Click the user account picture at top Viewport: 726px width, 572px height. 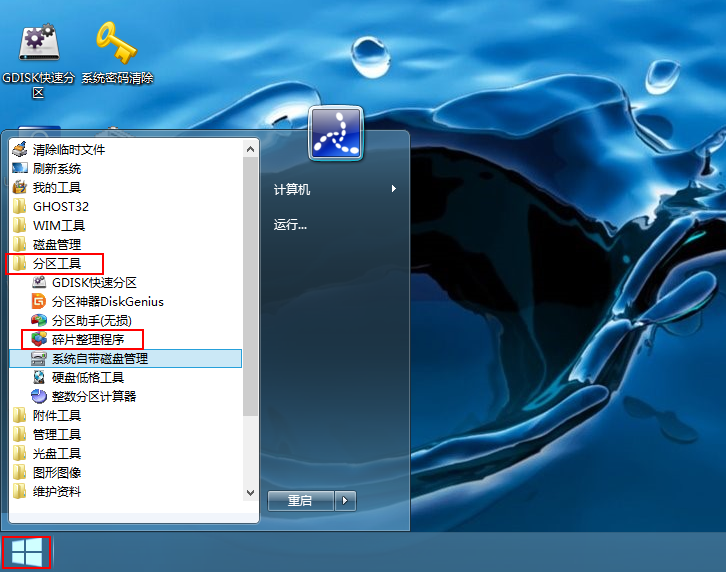point(336,133)
